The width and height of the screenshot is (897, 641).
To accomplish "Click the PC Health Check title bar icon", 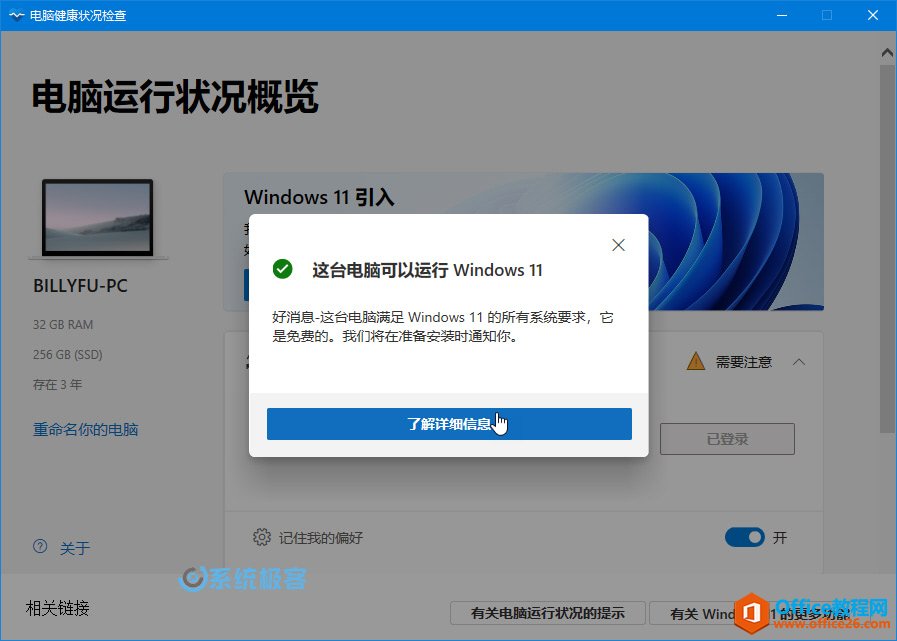I will [x=17, y=15].
